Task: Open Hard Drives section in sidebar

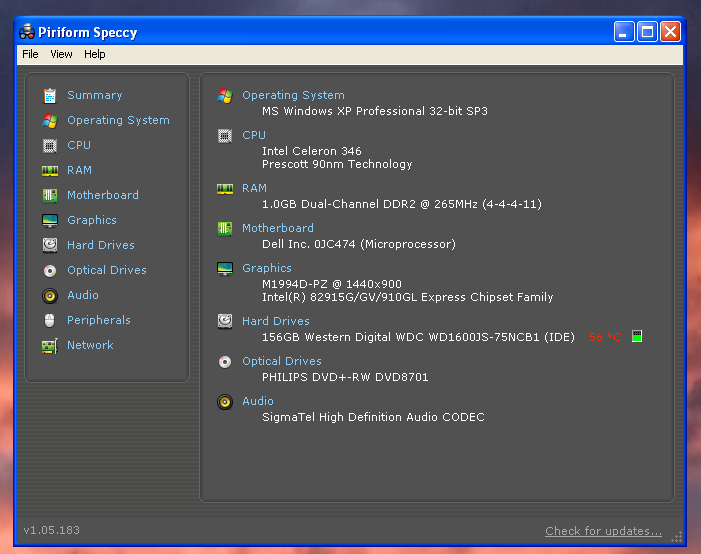Action: coord(101,245)
